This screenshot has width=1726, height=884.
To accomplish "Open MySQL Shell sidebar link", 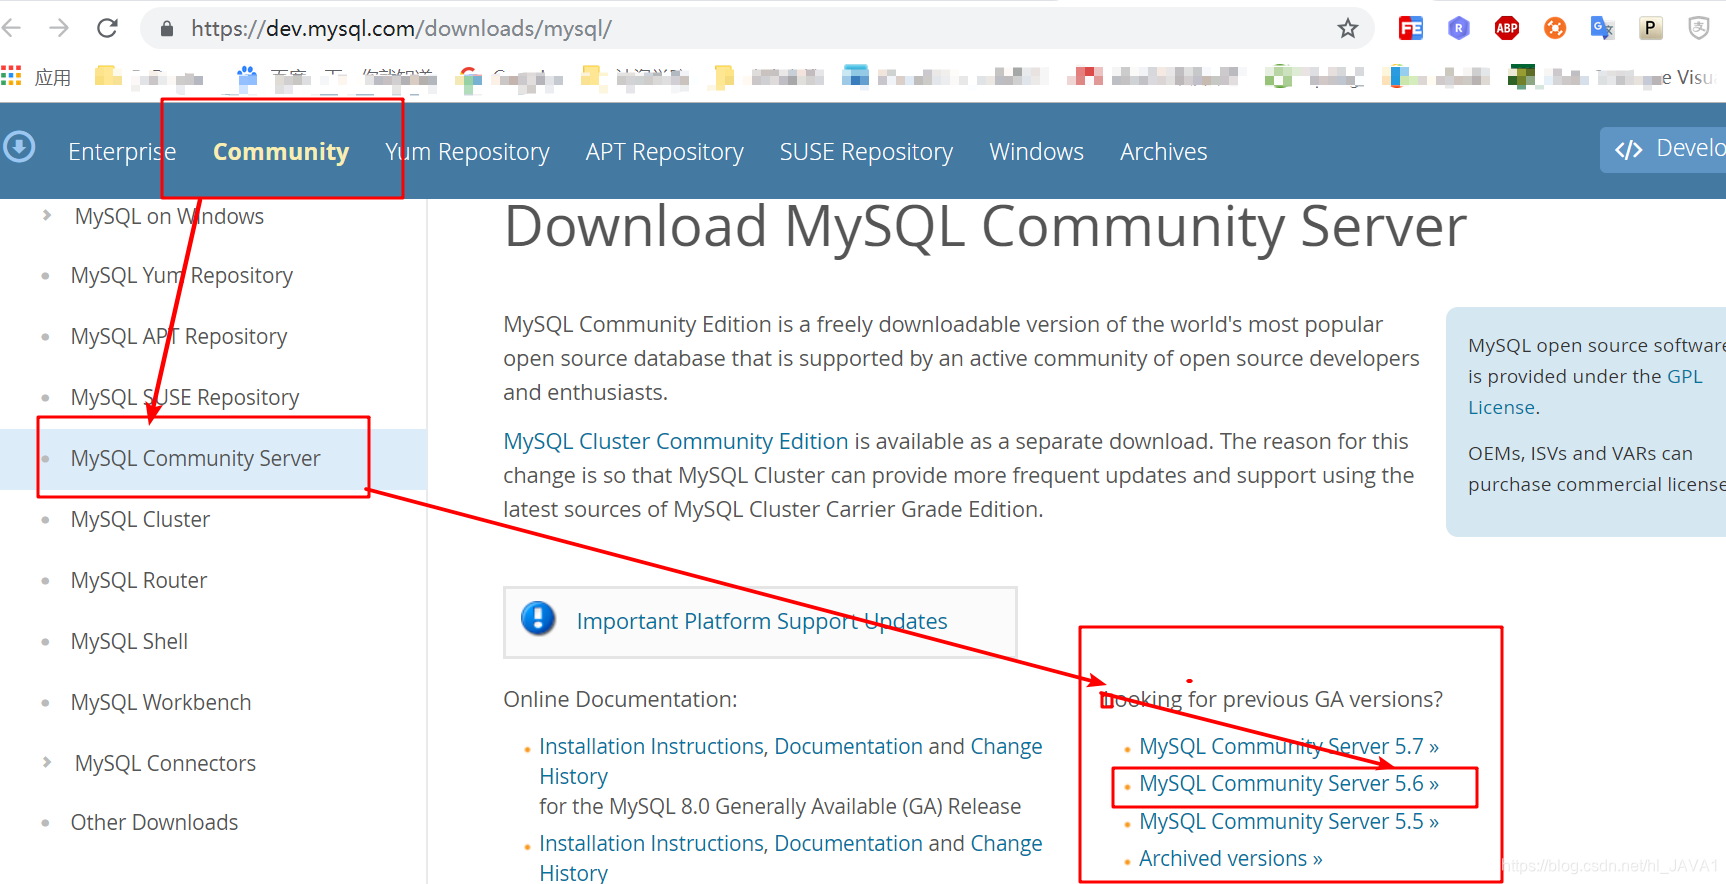I will click(x=129, y=642).
